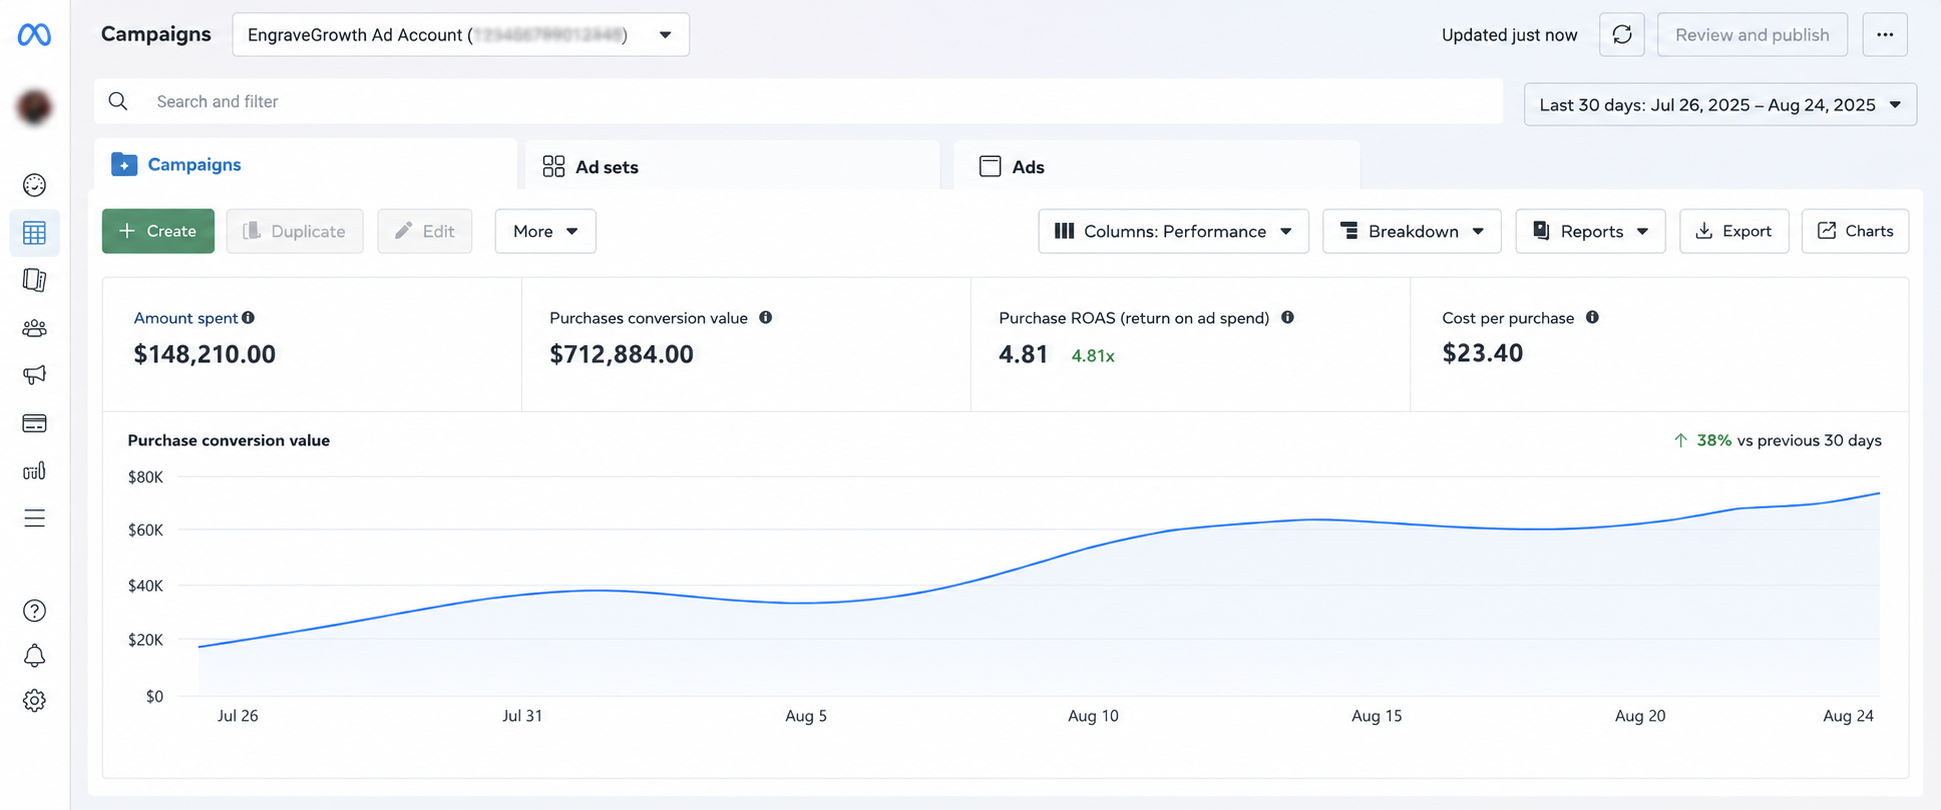Image resolution: width=1941 pixels, height=810 pixels.
Task: Click in the Search and filter field
Action: [x=798, y=101]
